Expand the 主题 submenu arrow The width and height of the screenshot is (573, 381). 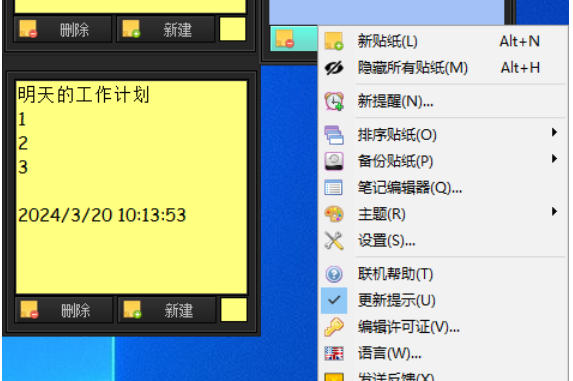click(554, 212)
